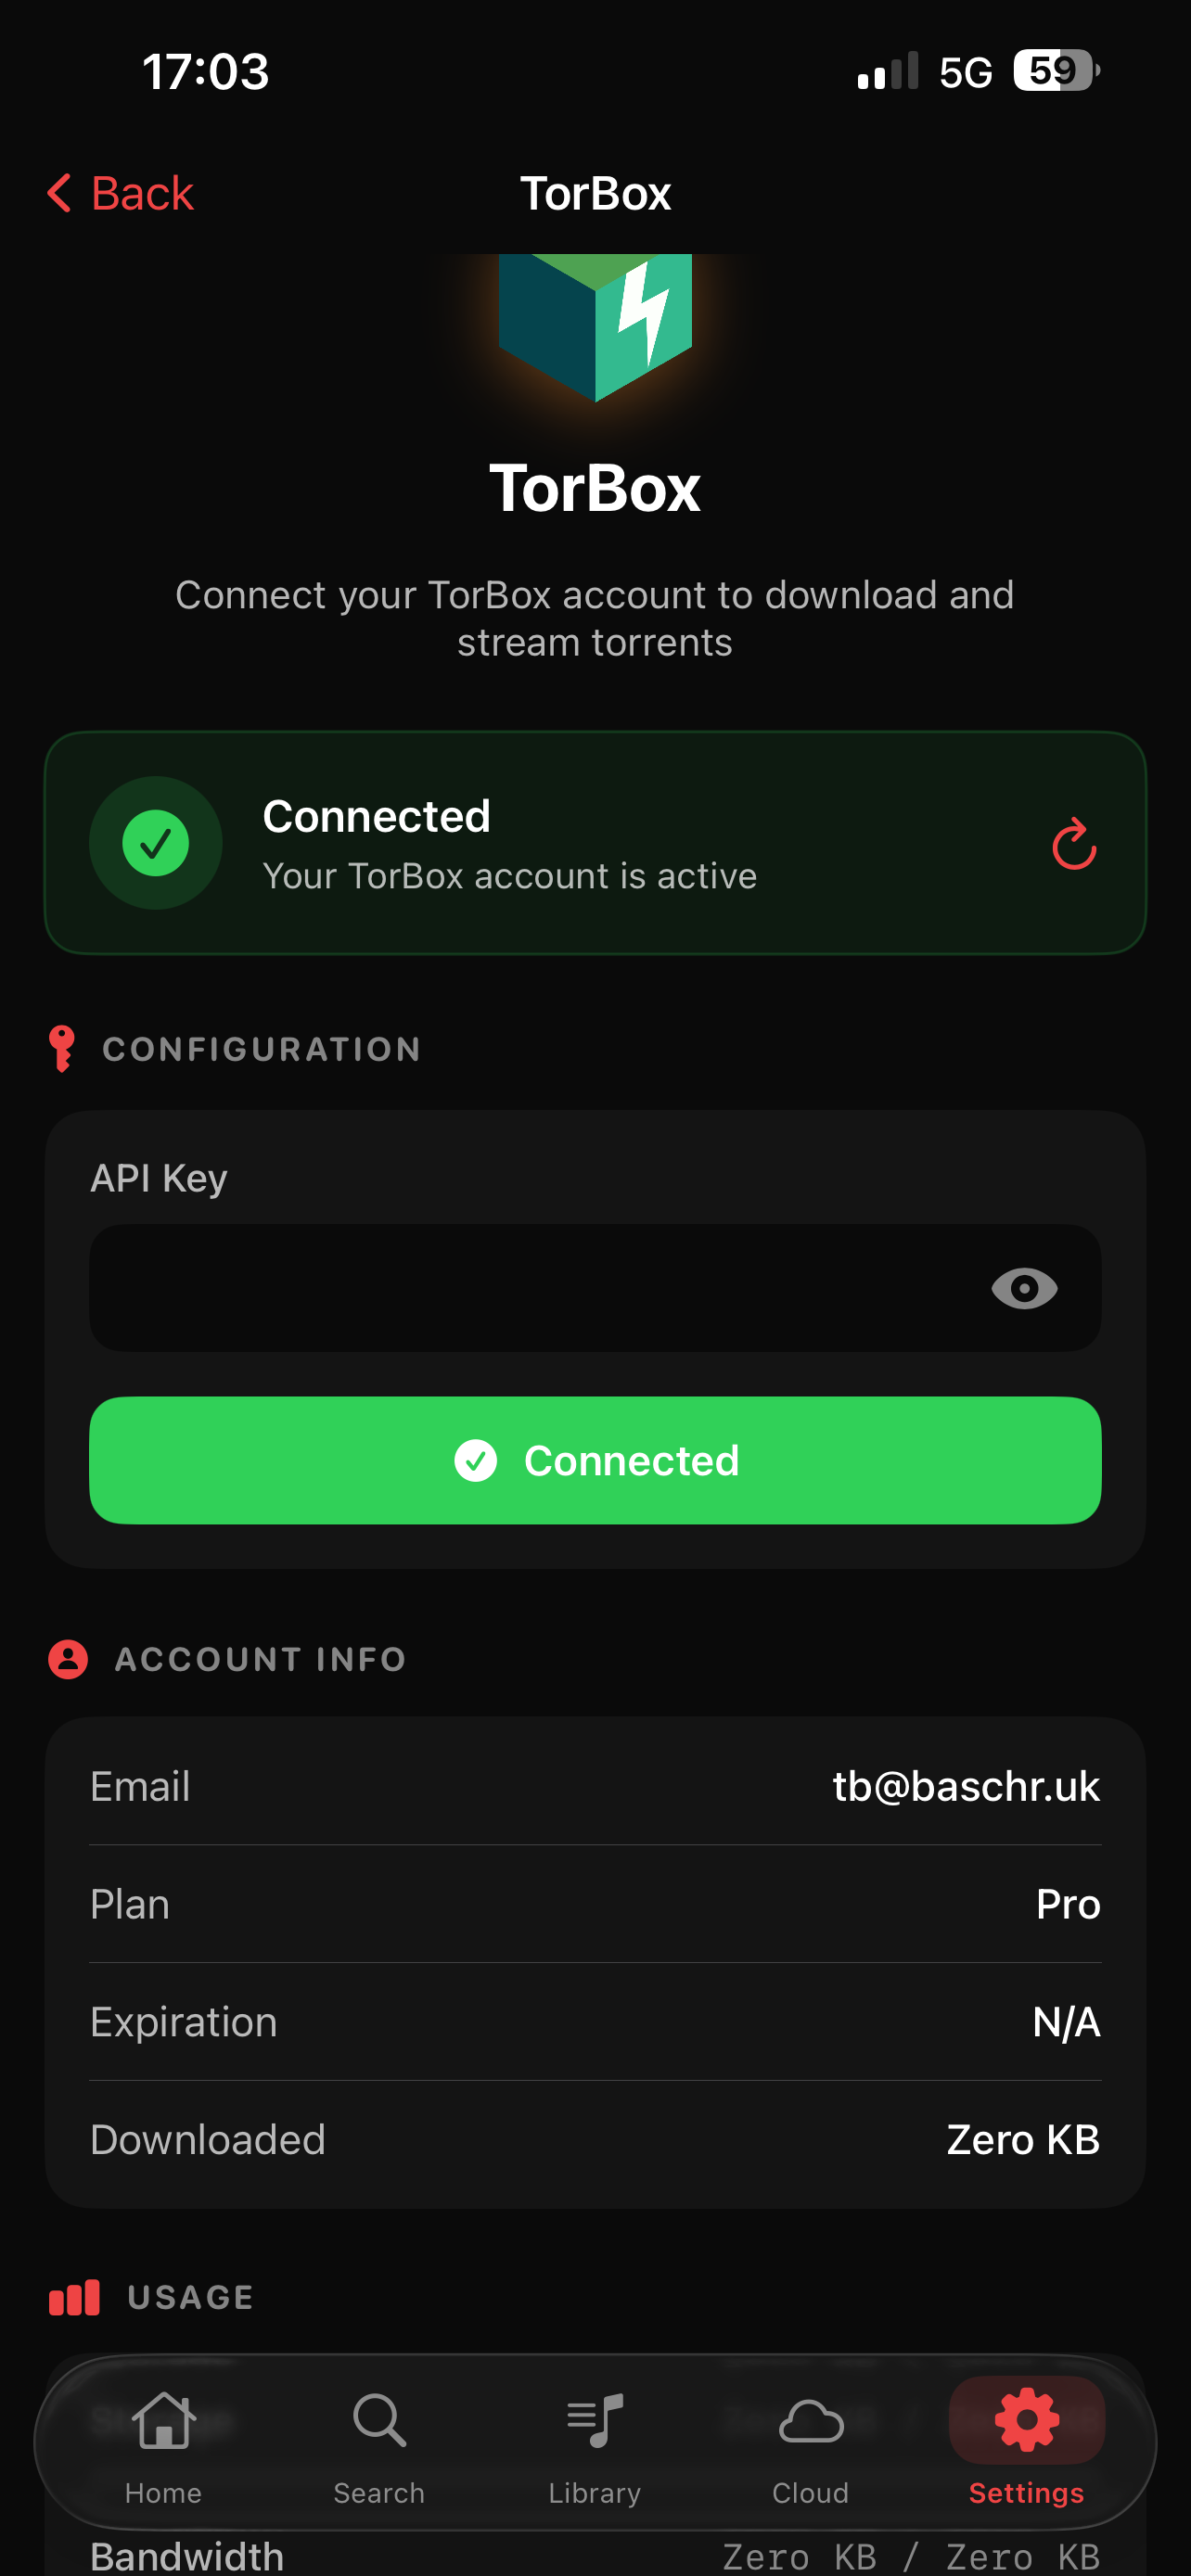Tap the Back link
The width and height of the screenshot is (1191, 2576).
[x=142, y=193]
